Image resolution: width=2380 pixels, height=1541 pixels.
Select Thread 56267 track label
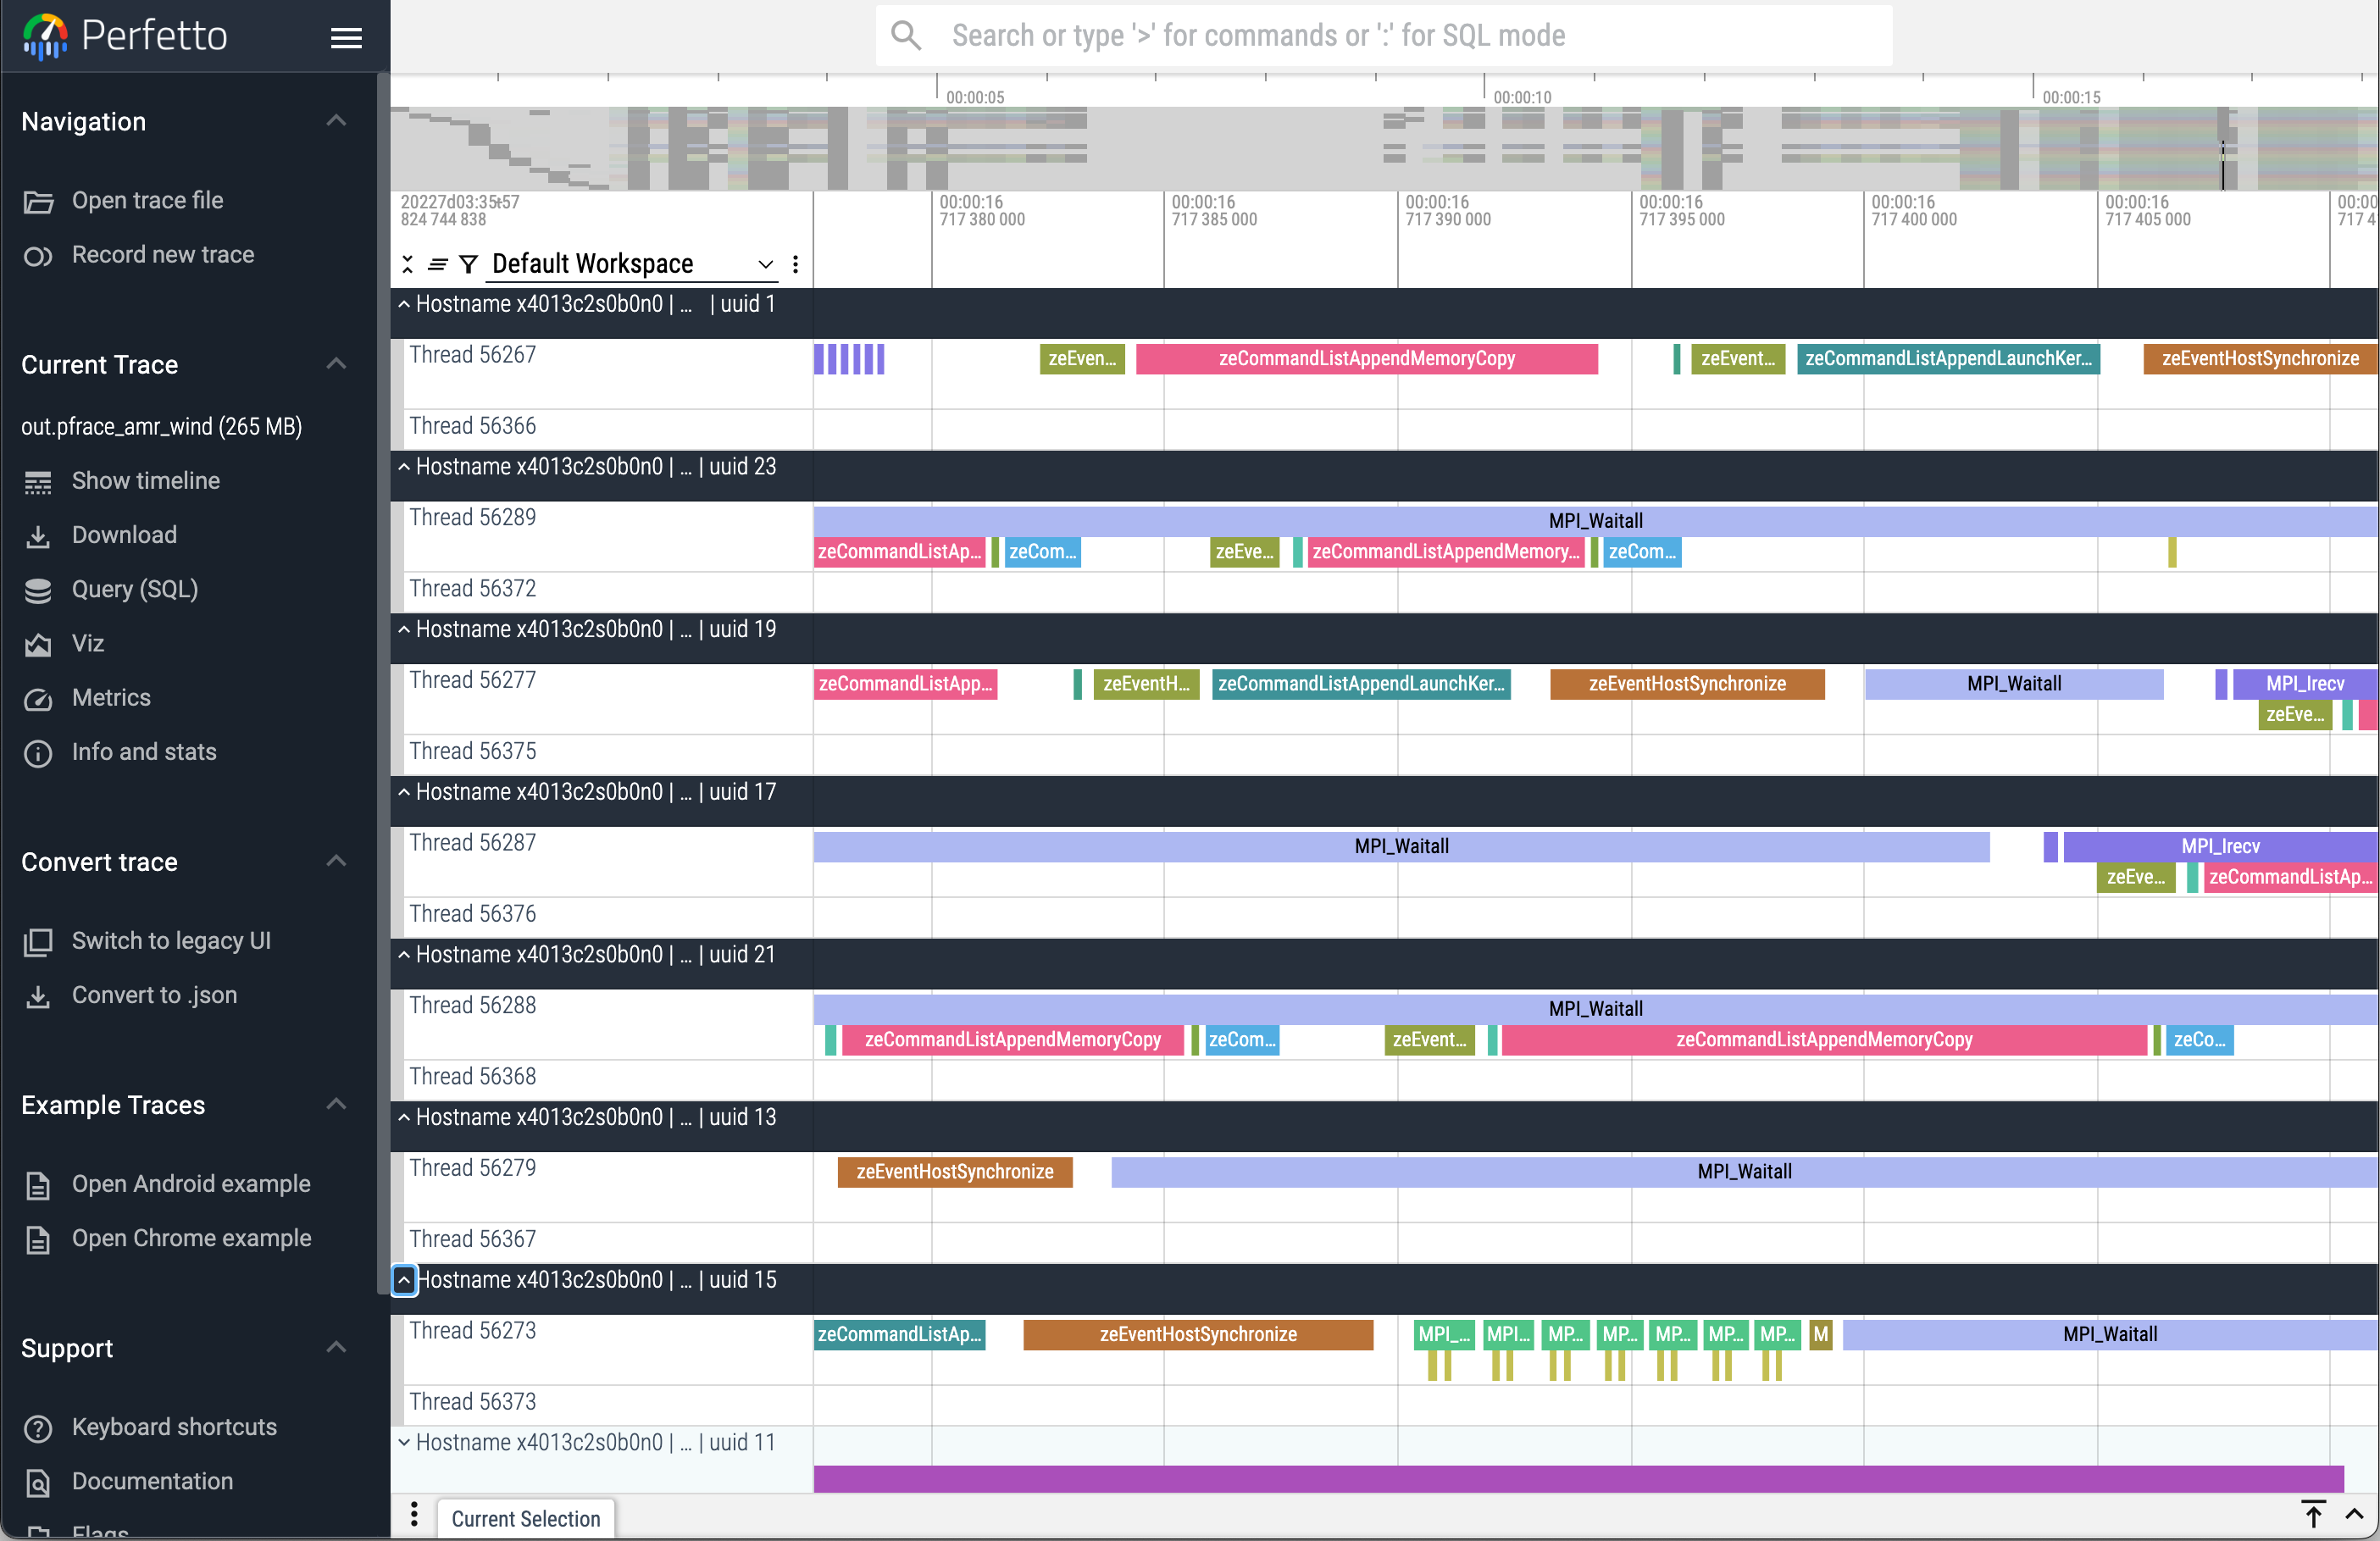coord(473,355)
